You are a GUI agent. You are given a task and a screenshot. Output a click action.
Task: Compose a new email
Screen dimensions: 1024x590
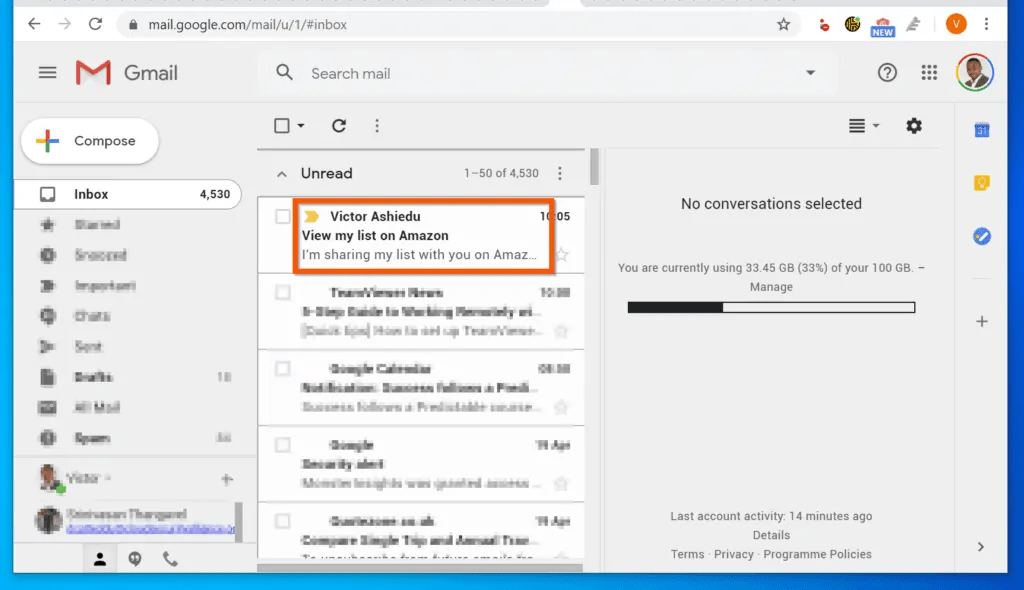(x=89, y=141)
